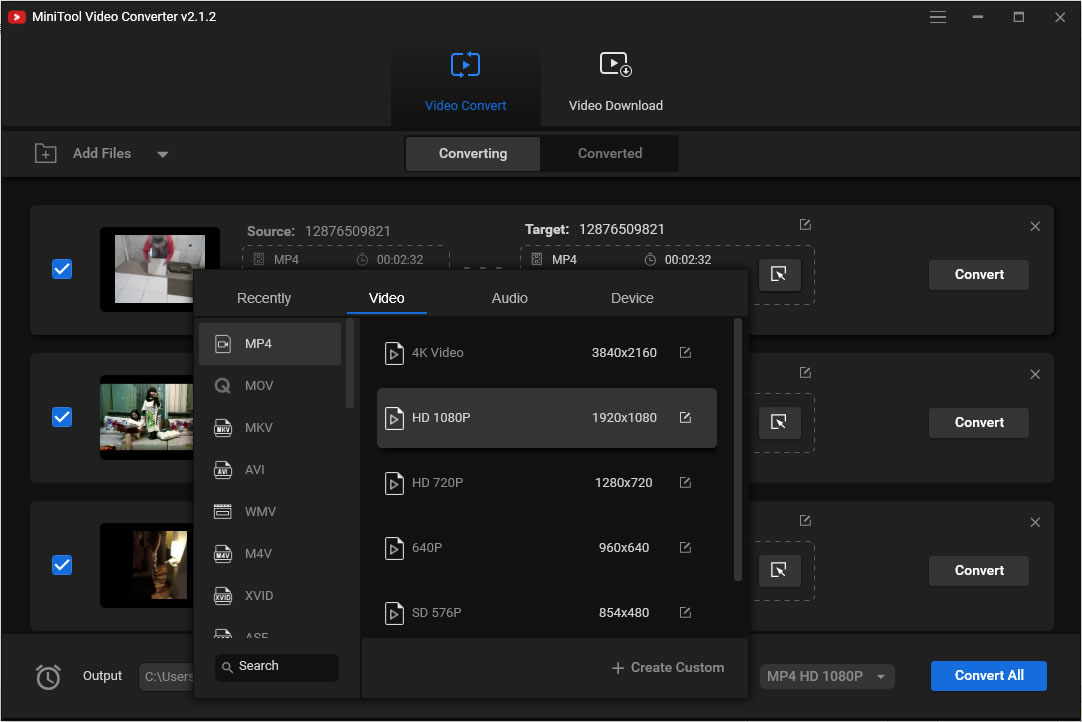Open the hamburger menu in title bar

click(x=937, y=17)
